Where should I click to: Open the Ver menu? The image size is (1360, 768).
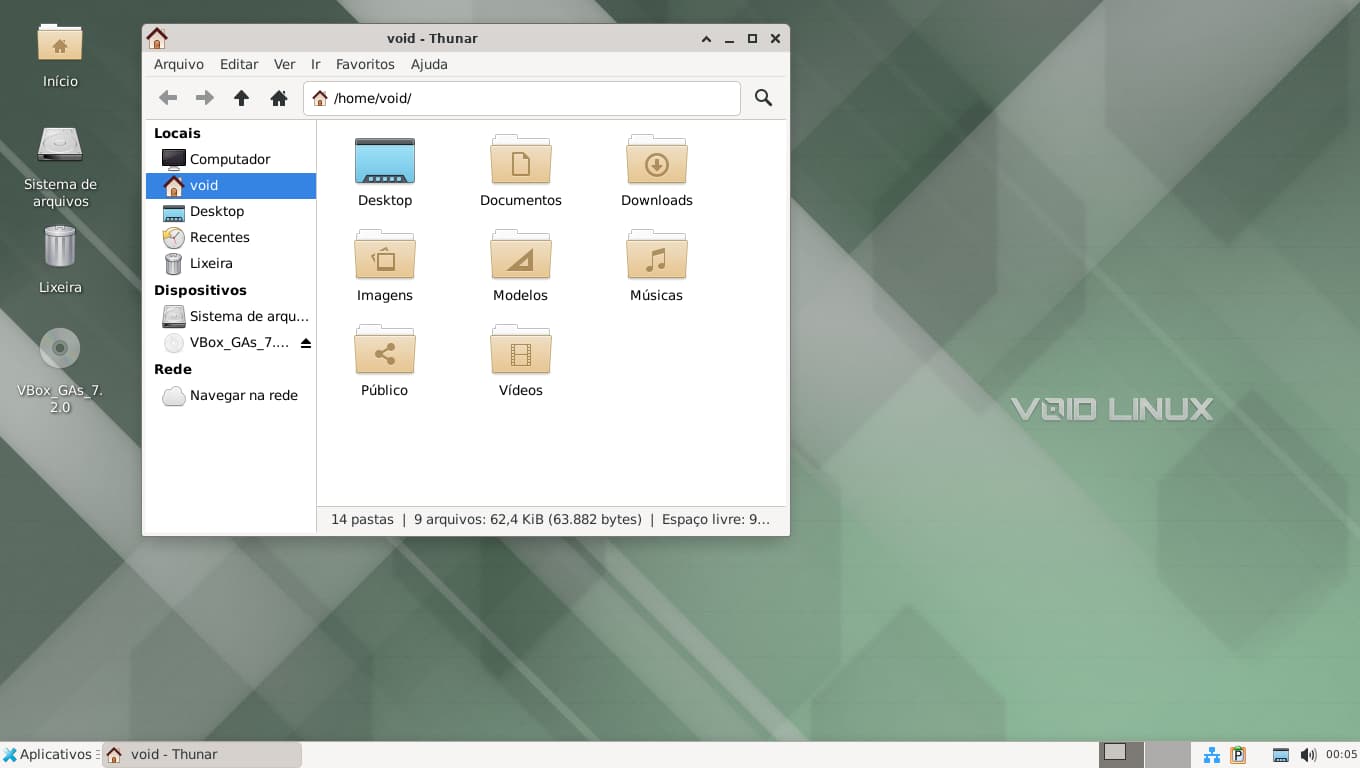point(284,64)
